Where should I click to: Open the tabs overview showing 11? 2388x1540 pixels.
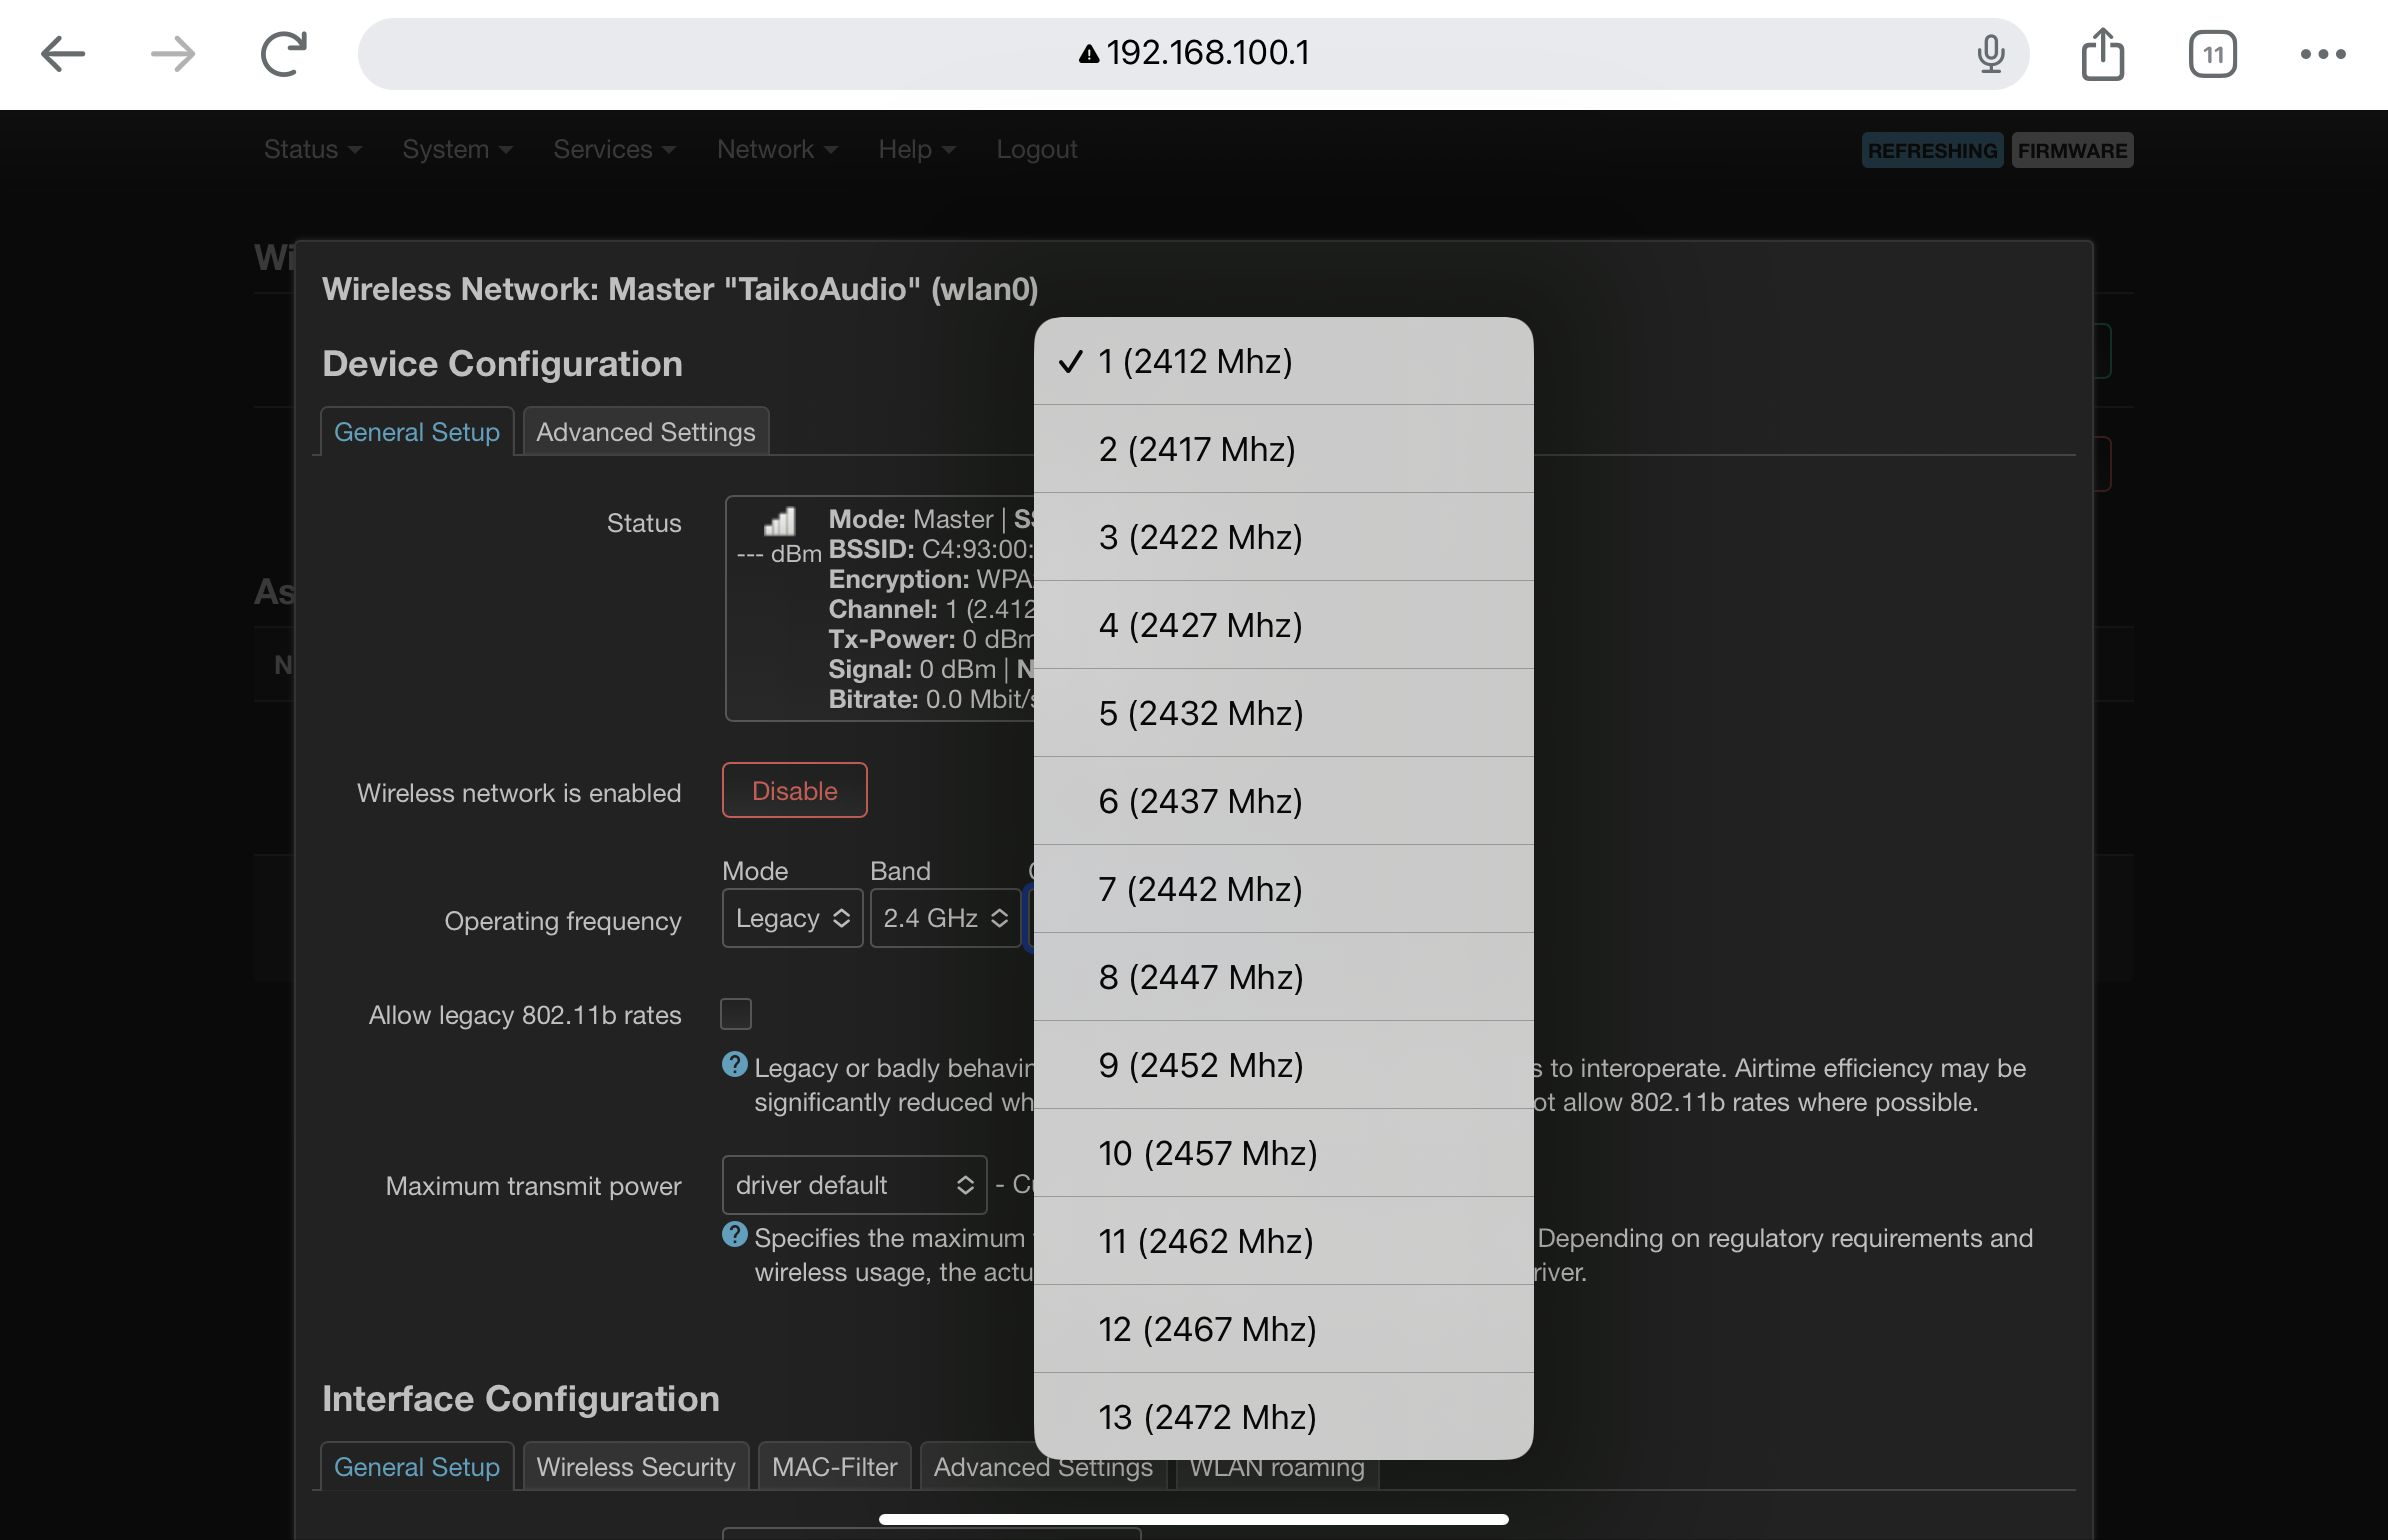(2212, 54)
